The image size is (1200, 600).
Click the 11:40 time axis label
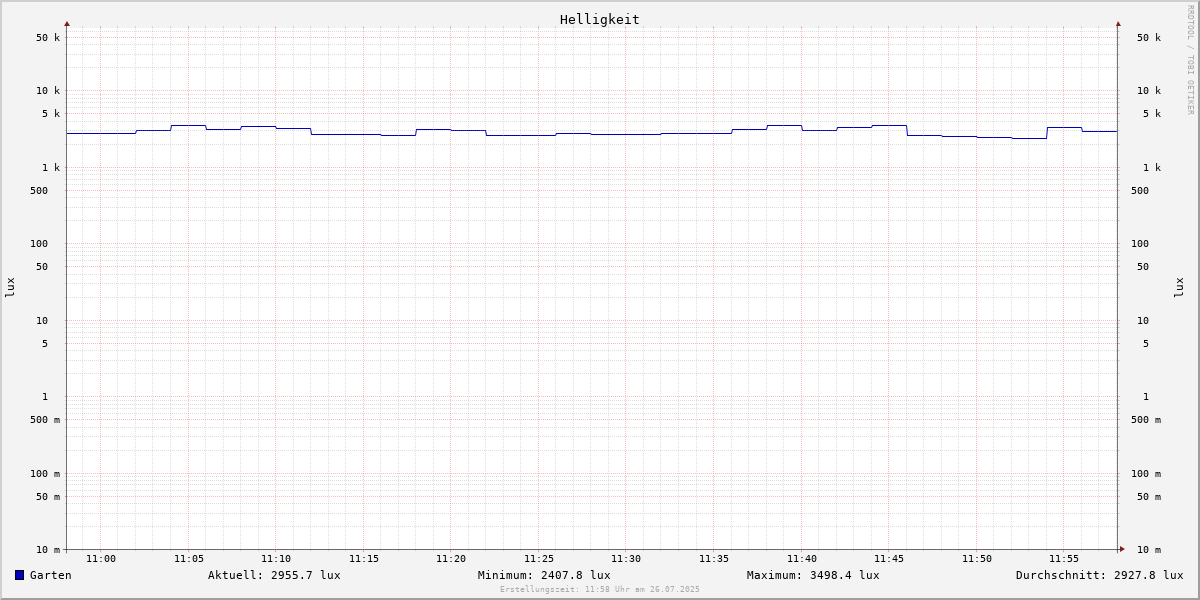point(802,559)
